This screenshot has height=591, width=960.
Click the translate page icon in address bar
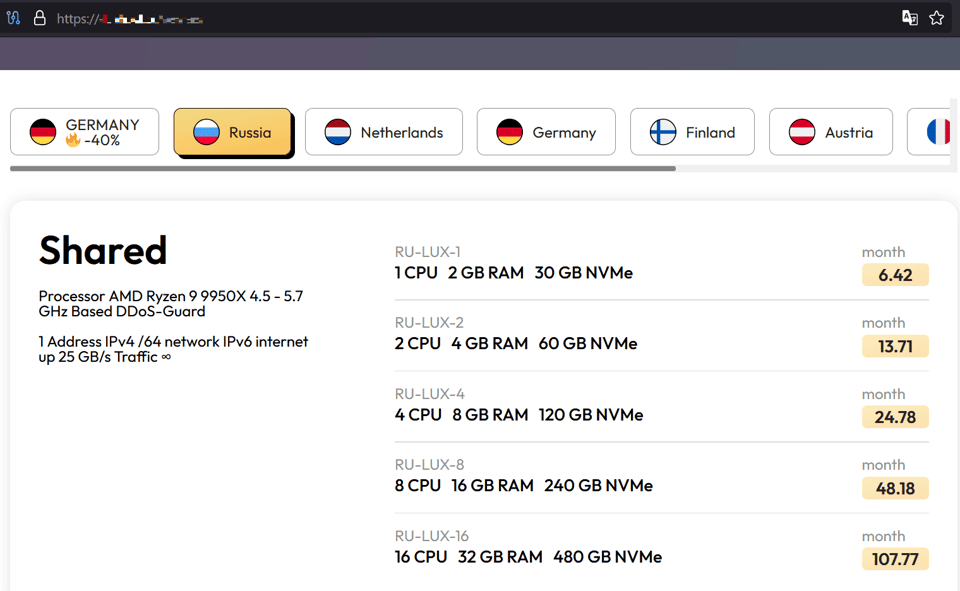909,18
